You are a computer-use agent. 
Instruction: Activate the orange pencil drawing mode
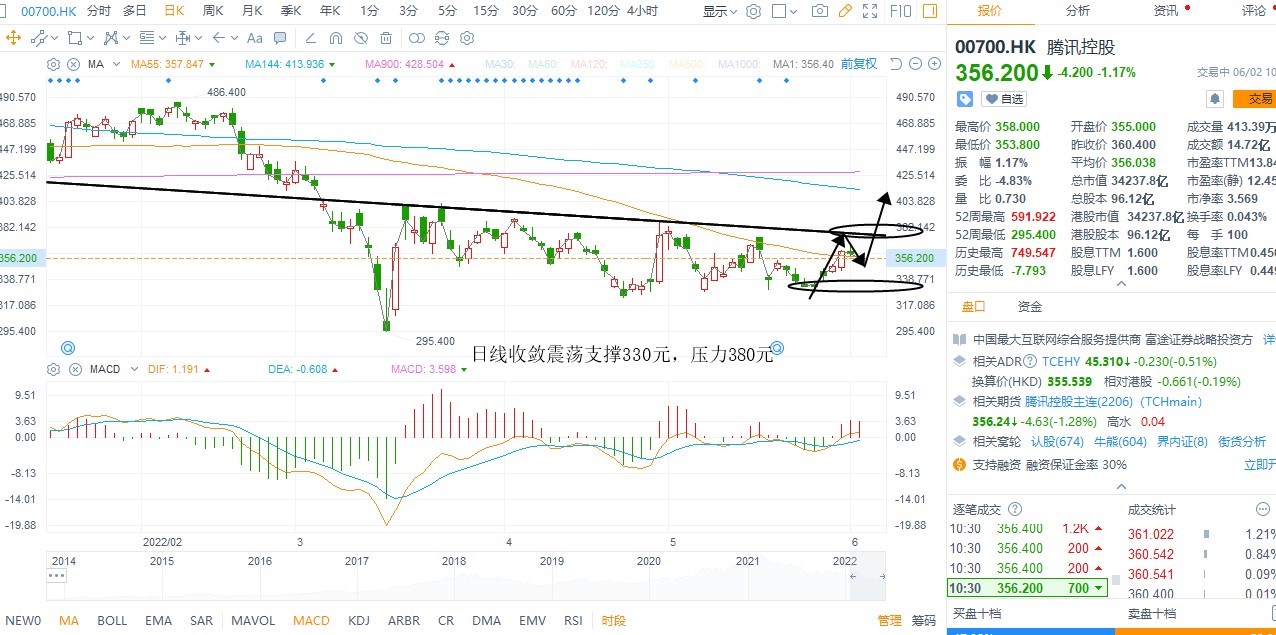[x=845, y=11]
